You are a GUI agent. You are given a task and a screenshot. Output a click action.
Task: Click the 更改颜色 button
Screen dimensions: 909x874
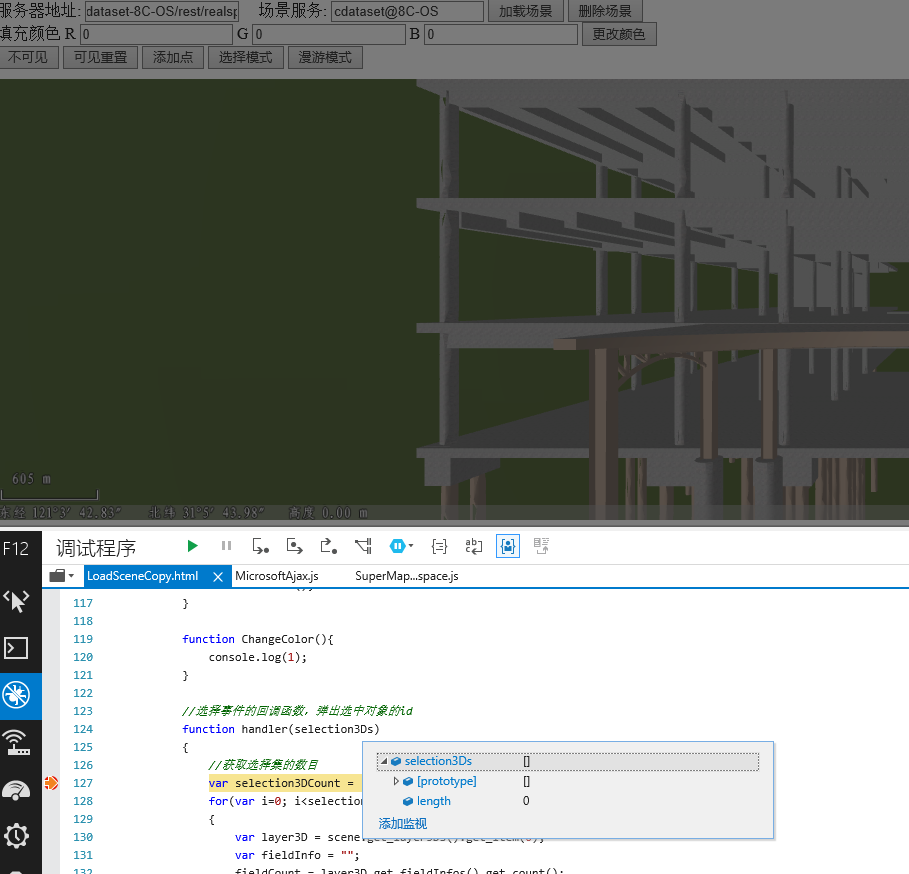pyautogui.click(x=619, y=34)
